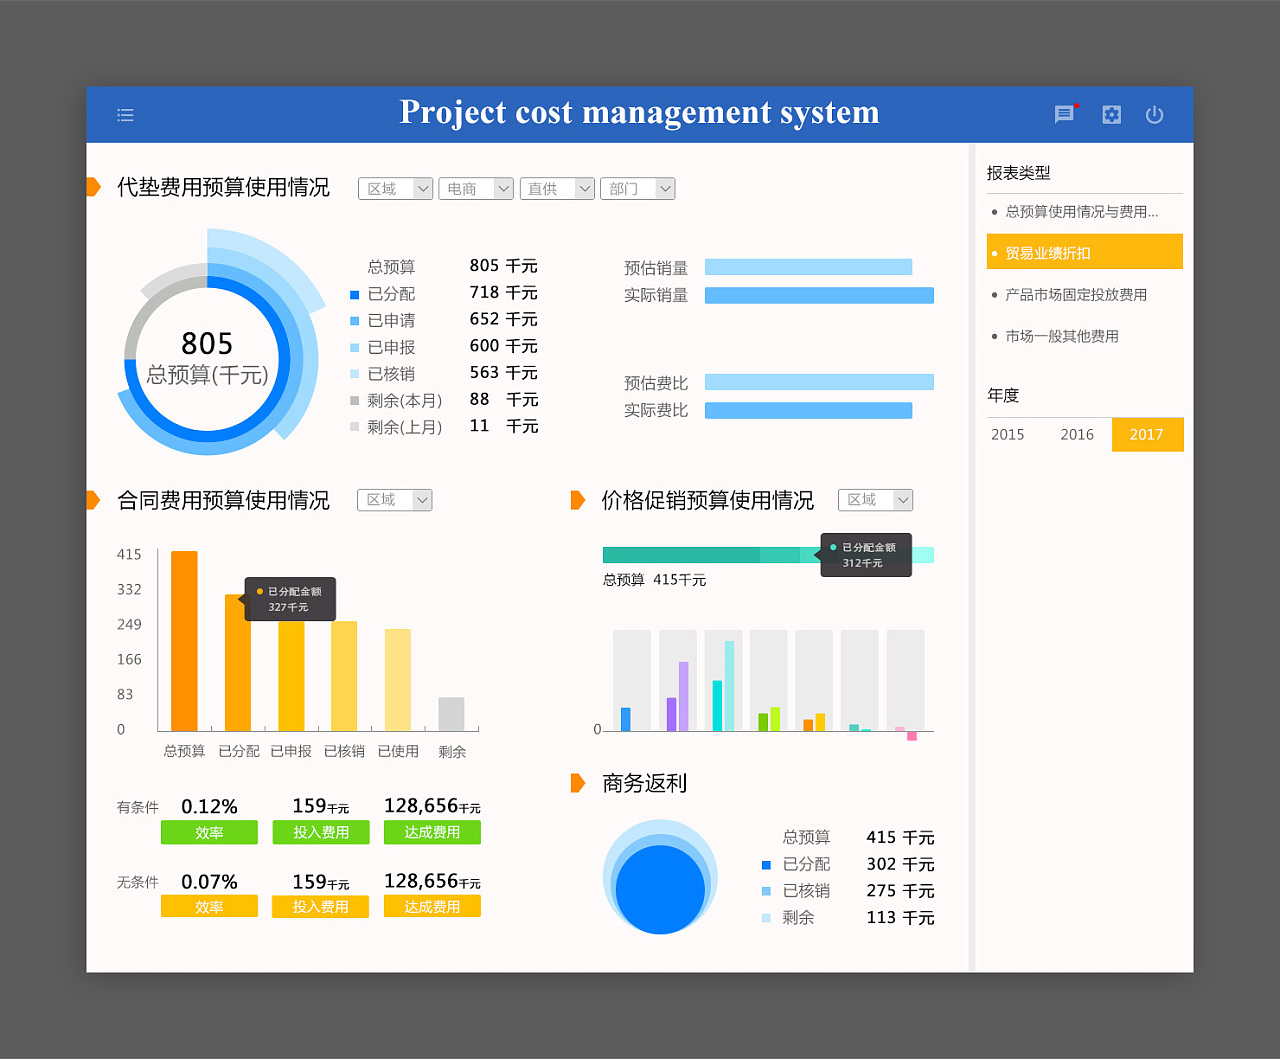Viewport: 1280px width, 1059px height.
Task: Click green 投入费用 button
Action: point(321,832)
